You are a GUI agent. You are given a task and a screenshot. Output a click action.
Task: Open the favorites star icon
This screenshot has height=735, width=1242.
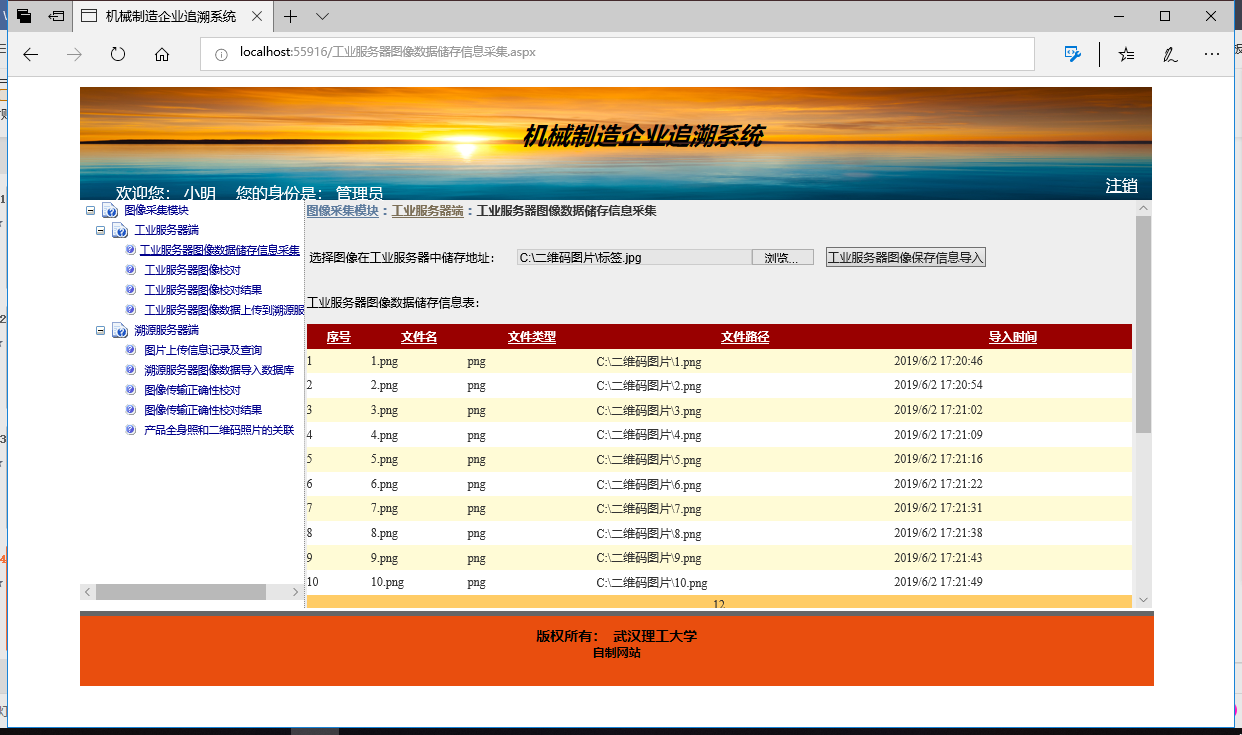1126,55
